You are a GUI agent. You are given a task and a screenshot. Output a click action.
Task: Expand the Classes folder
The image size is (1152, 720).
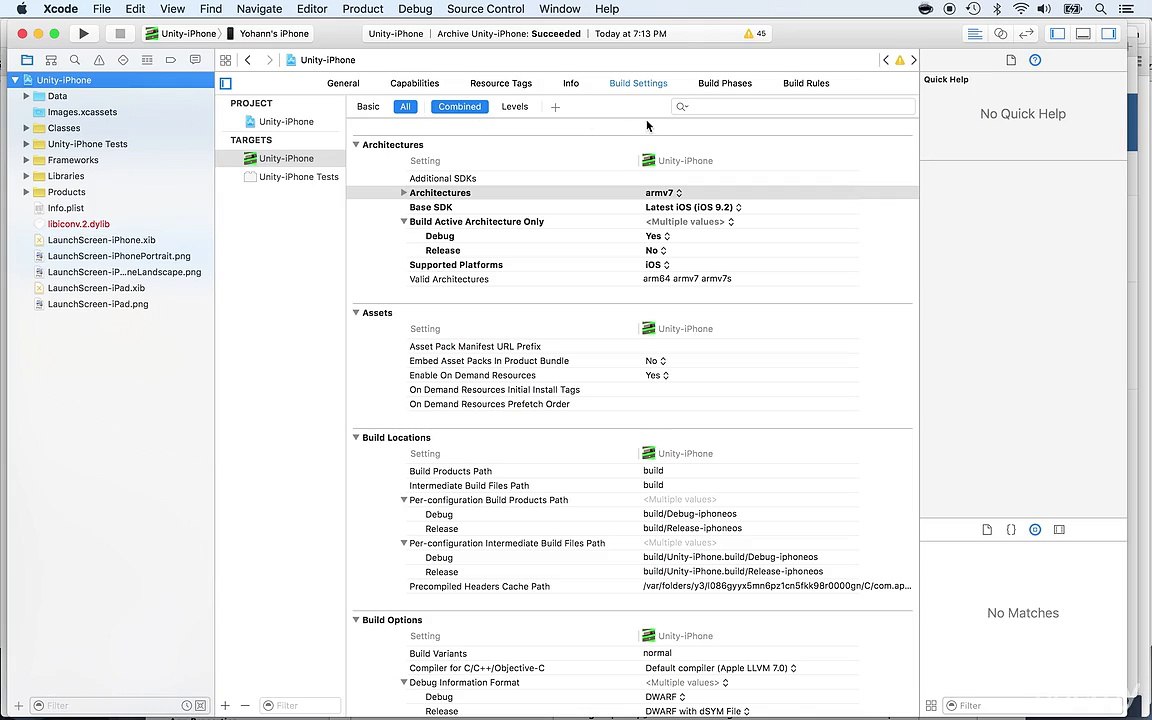pyautogui.click(x=26, y=128)
